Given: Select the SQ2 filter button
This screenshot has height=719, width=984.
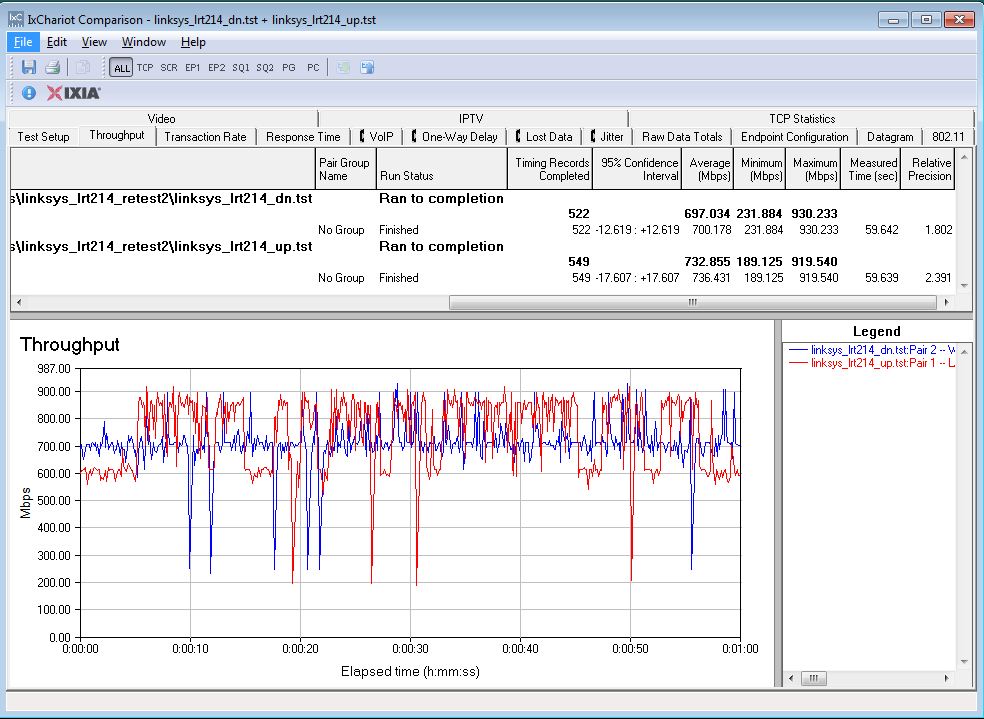Looking at the screenshot, I should pos(265,67).
